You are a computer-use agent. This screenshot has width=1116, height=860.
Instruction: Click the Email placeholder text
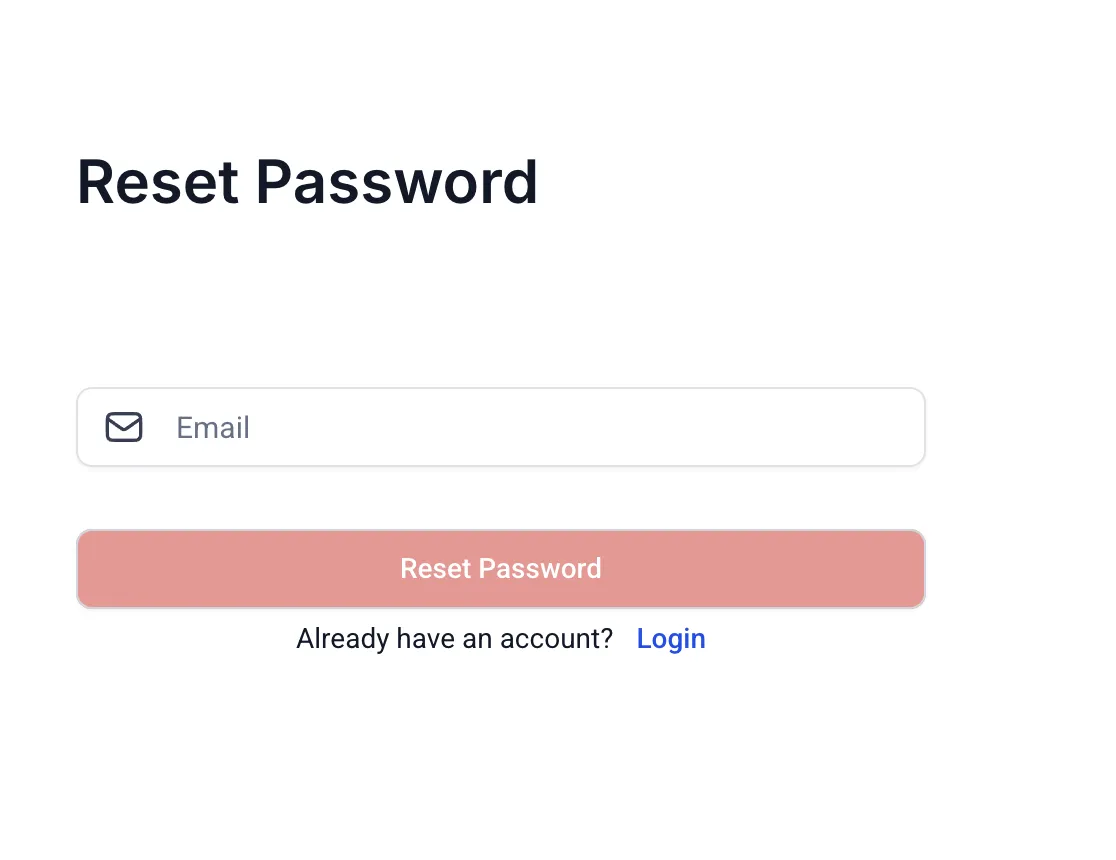213,428
